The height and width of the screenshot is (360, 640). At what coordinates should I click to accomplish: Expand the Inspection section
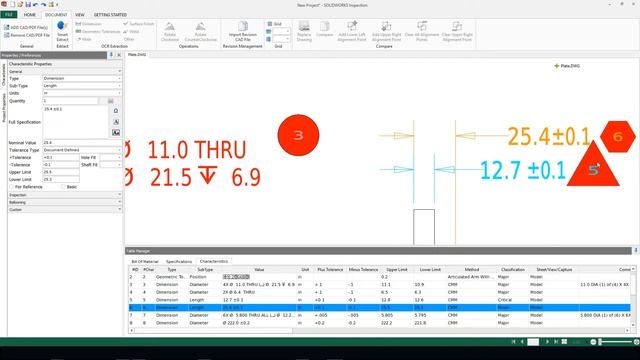pos(65,195)
